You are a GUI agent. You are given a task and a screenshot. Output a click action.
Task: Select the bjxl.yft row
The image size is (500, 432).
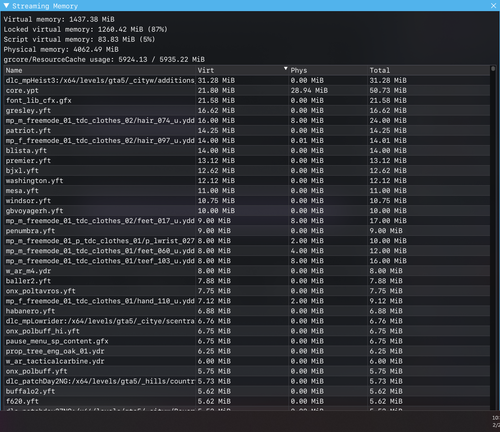click(247, 170)
